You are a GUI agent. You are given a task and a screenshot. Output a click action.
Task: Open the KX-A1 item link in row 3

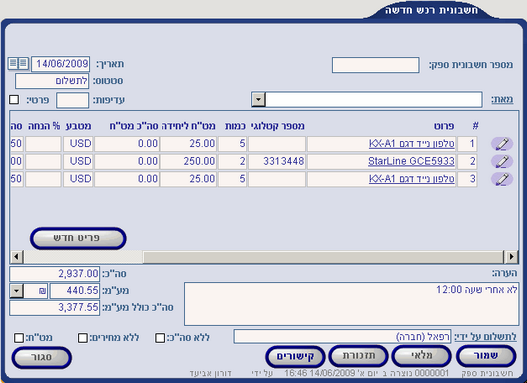click(412, 179)
